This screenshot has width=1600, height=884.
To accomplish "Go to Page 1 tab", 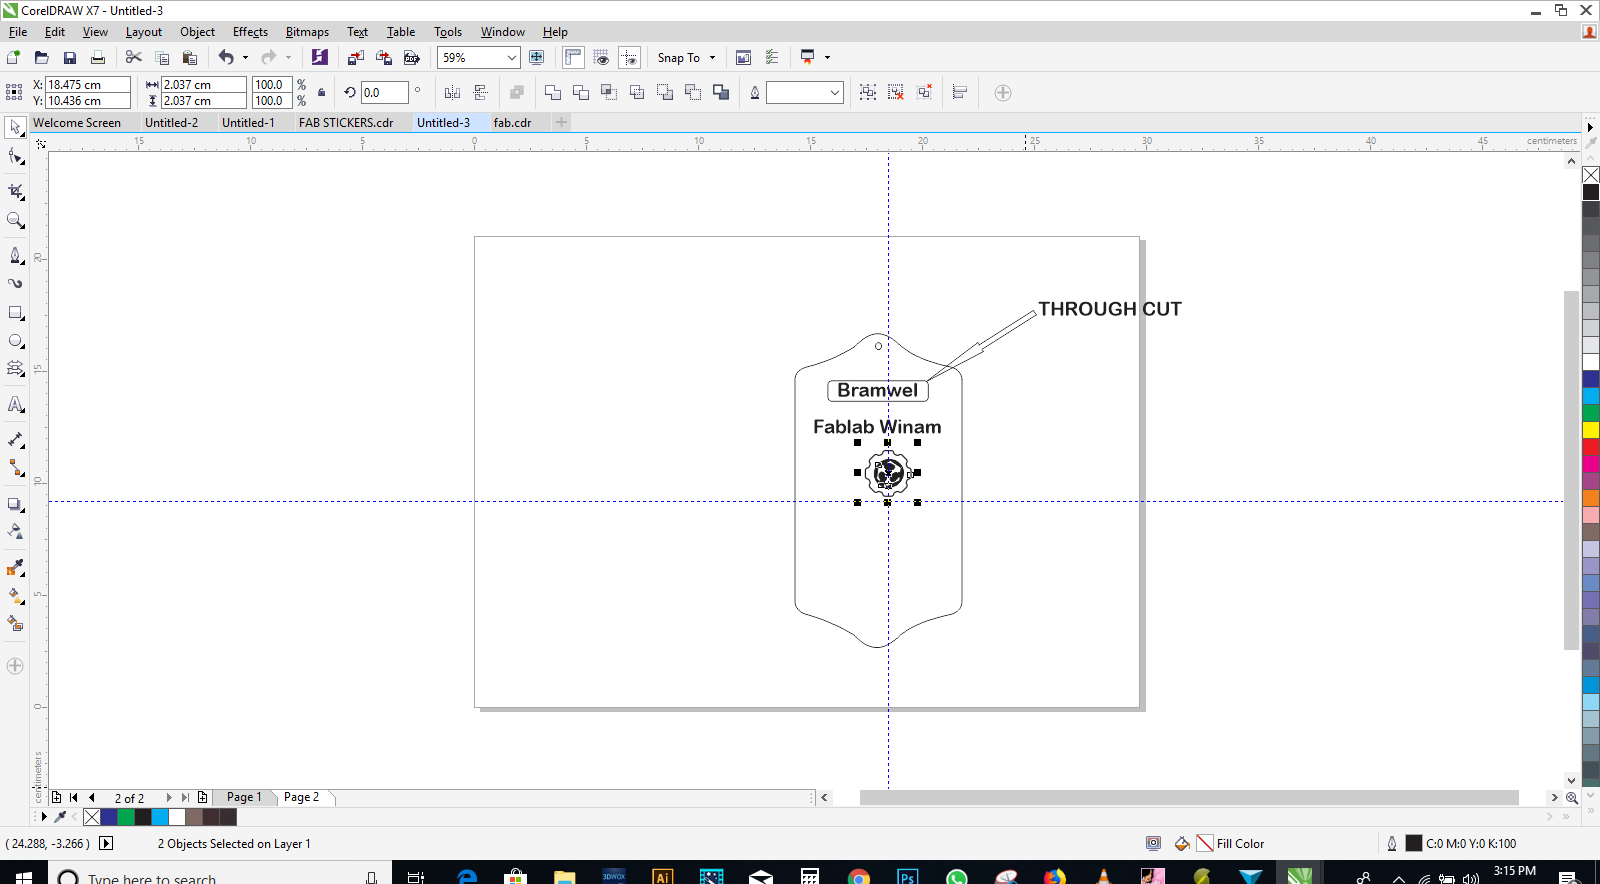I will [x=243, y=797].
